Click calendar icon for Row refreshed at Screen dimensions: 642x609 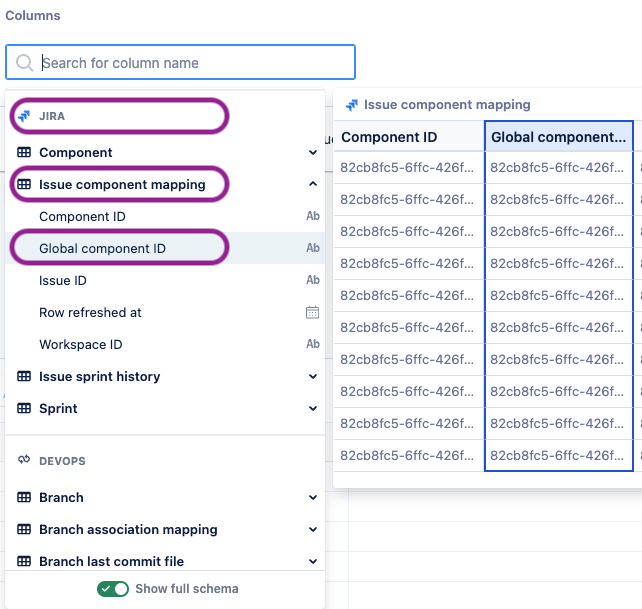(x=312, y=312)
